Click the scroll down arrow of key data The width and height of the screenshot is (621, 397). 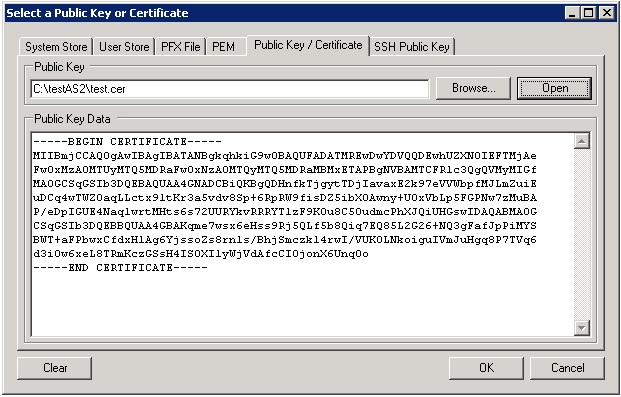[581, 328]
